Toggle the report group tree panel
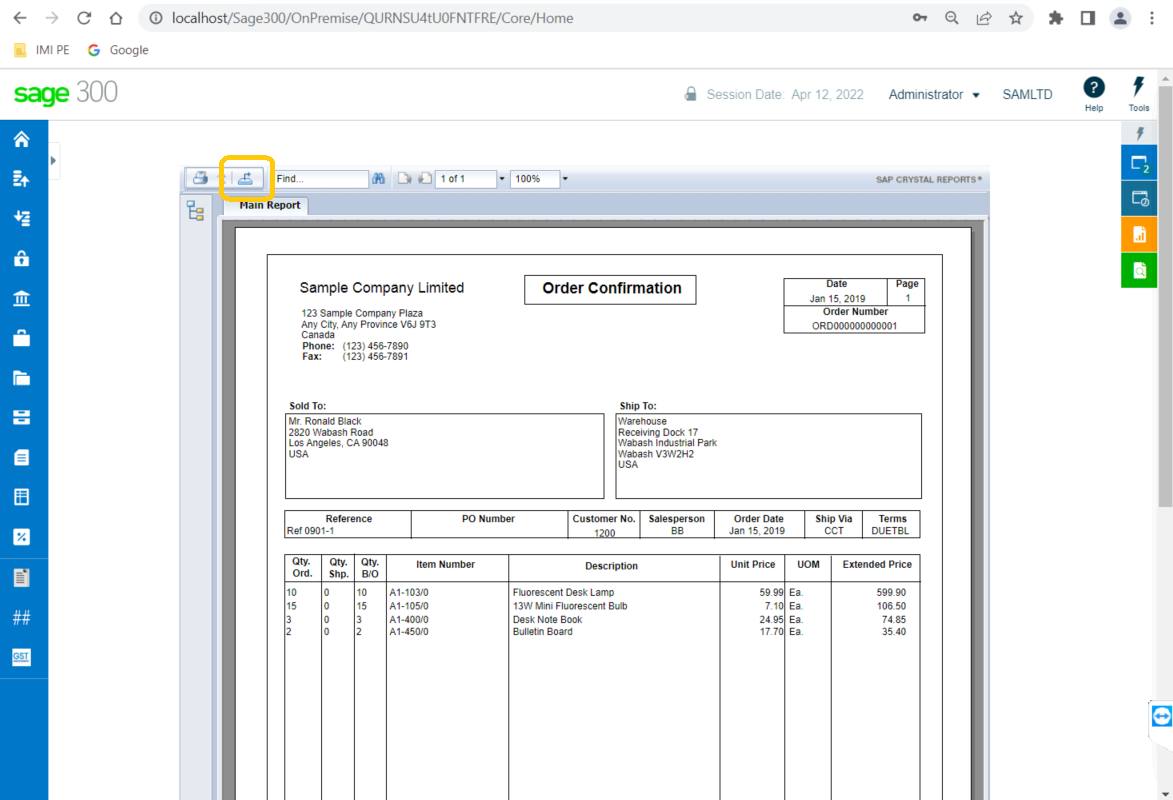This screenshot has height=800, width=1173. [195, 211]
